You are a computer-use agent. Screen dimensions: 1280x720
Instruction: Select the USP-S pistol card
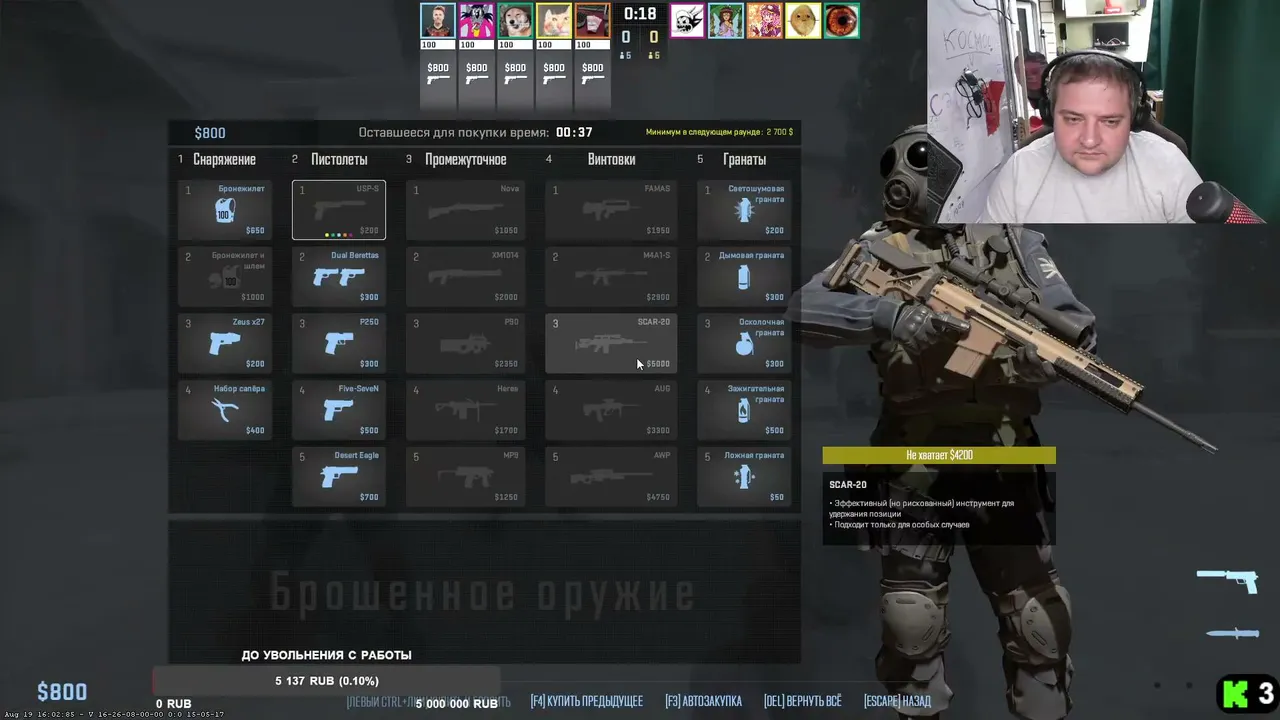tap(339, 210)
